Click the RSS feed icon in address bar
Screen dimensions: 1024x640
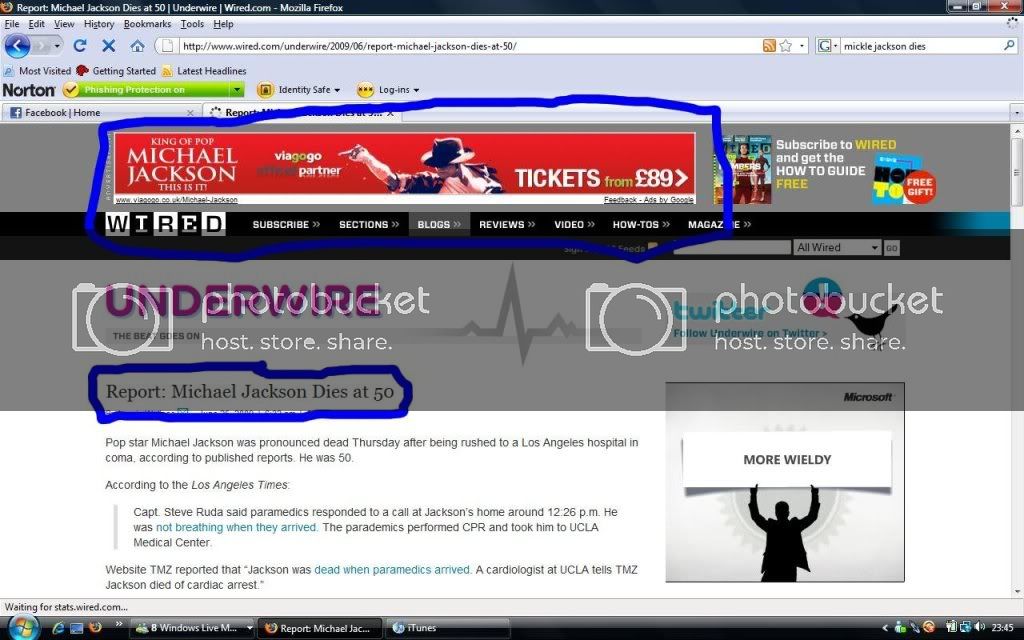pyautogui.click(x=769, y=46)
